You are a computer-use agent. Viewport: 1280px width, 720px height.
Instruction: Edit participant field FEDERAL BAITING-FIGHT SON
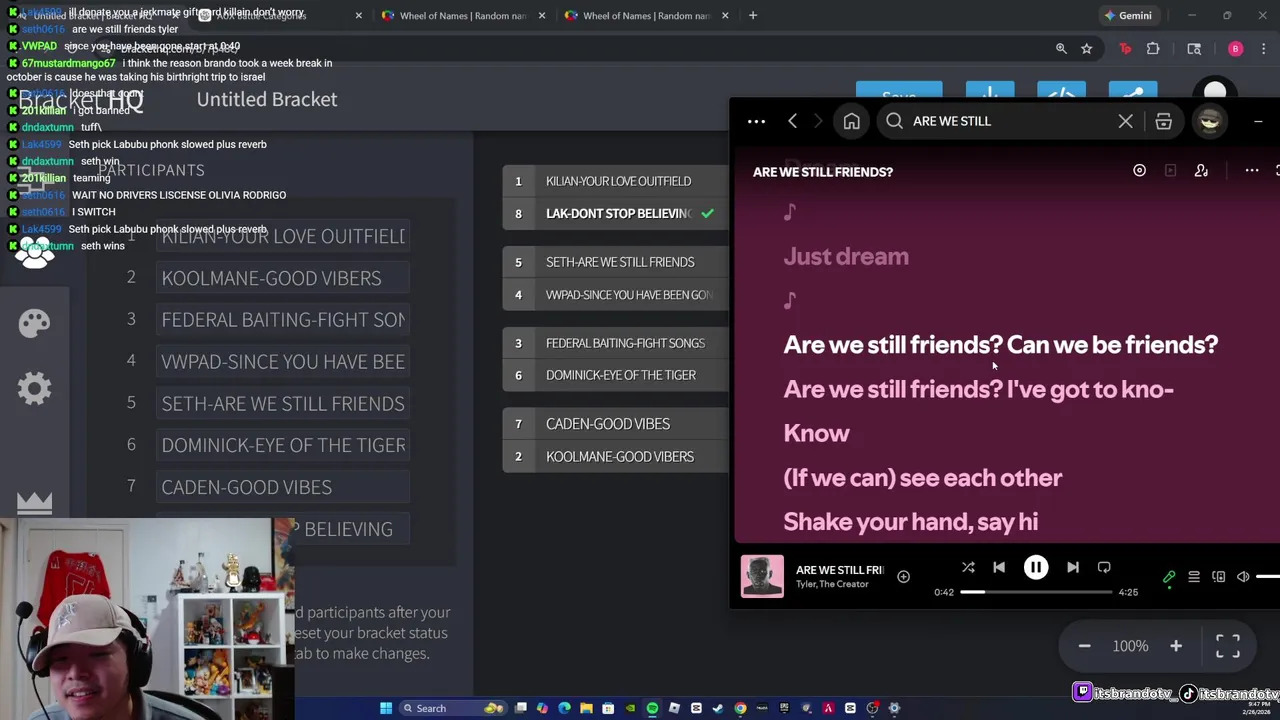point(283,320)
